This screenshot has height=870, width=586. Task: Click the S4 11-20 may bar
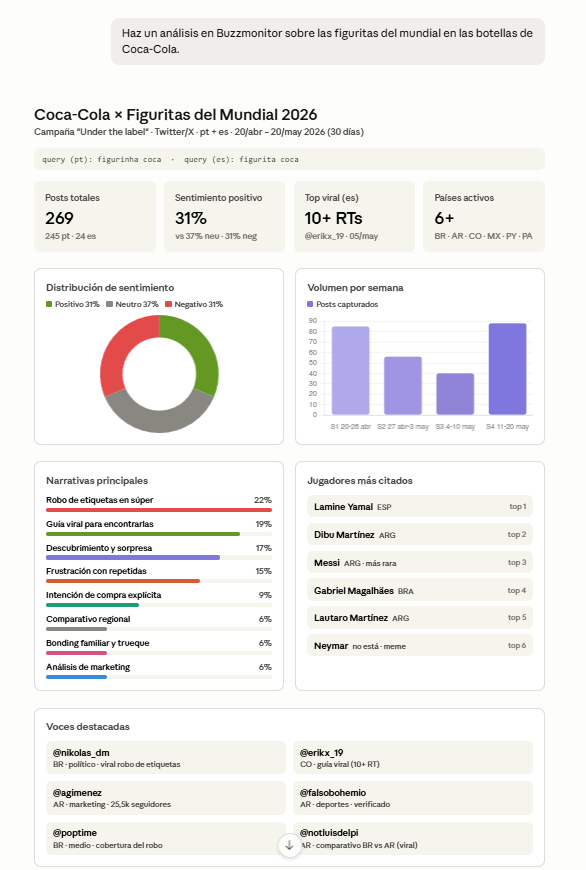point(507,369)
